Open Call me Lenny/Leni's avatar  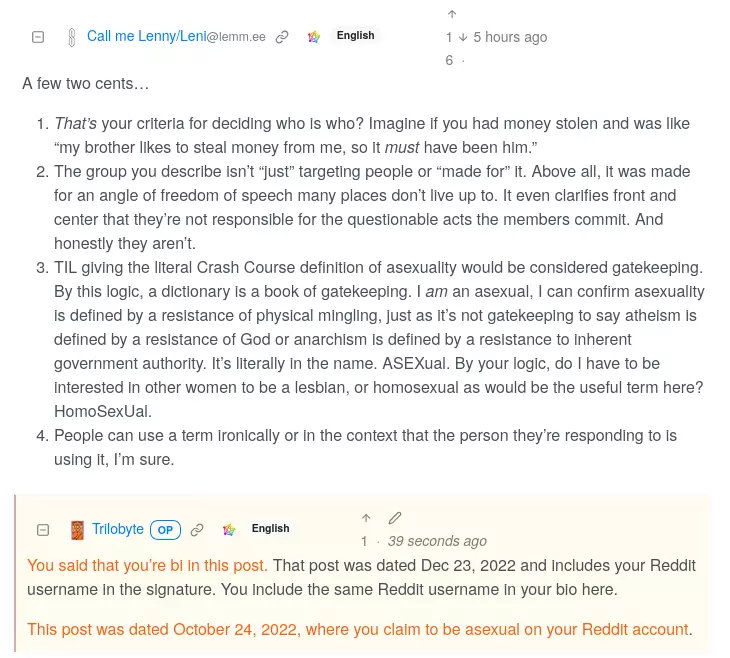coord(71,37)
